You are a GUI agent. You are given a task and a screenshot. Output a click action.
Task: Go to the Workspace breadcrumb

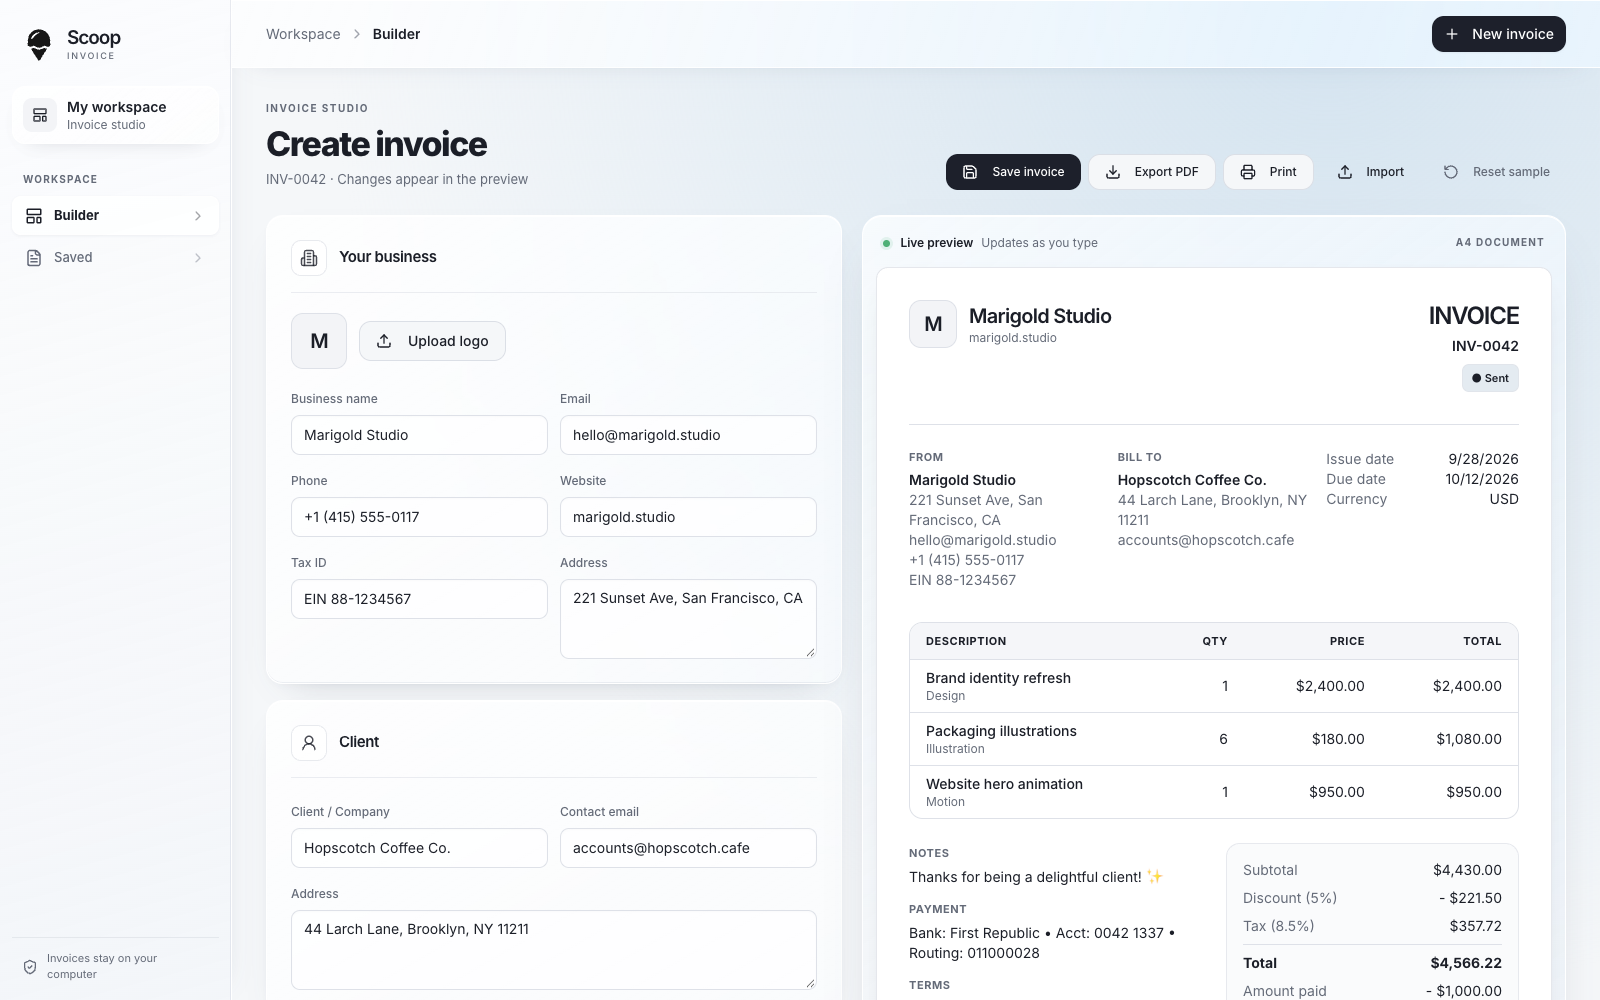(303, 34)
